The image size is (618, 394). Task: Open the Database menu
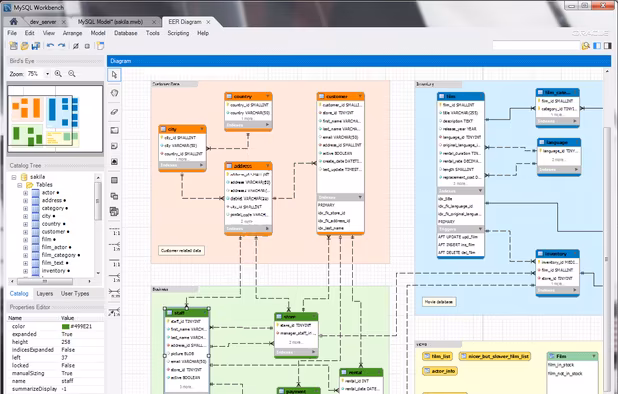point(126,33)
